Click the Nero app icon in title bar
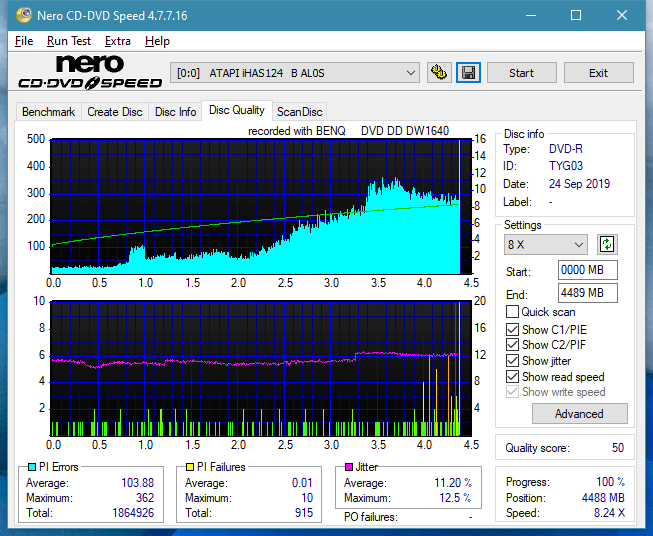 coord(24,15)
